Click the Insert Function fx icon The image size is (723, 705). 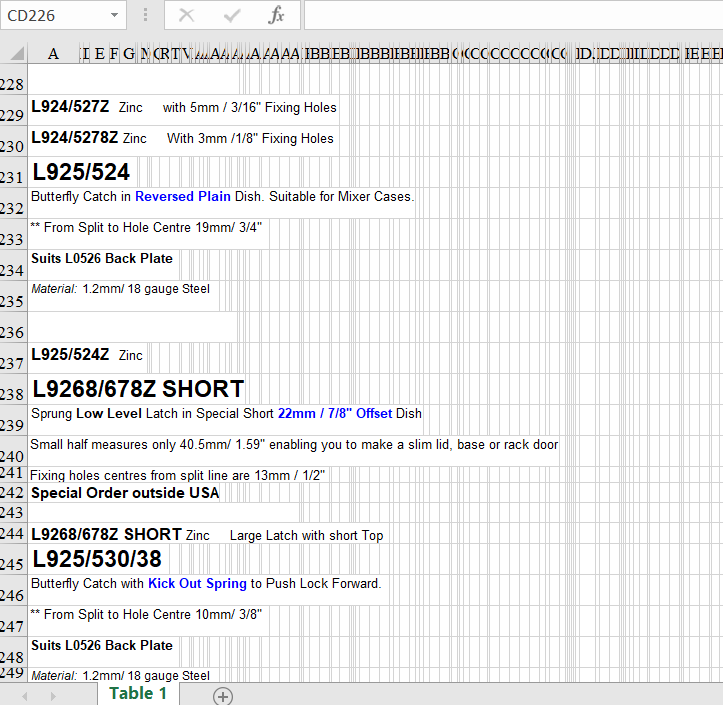coord(277,15)
